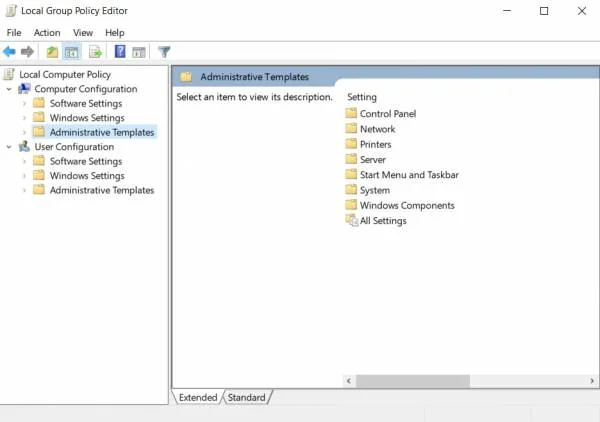Click the scrollbar right arrow
This screenshot has width=600, height=422.
pos(592,381)
